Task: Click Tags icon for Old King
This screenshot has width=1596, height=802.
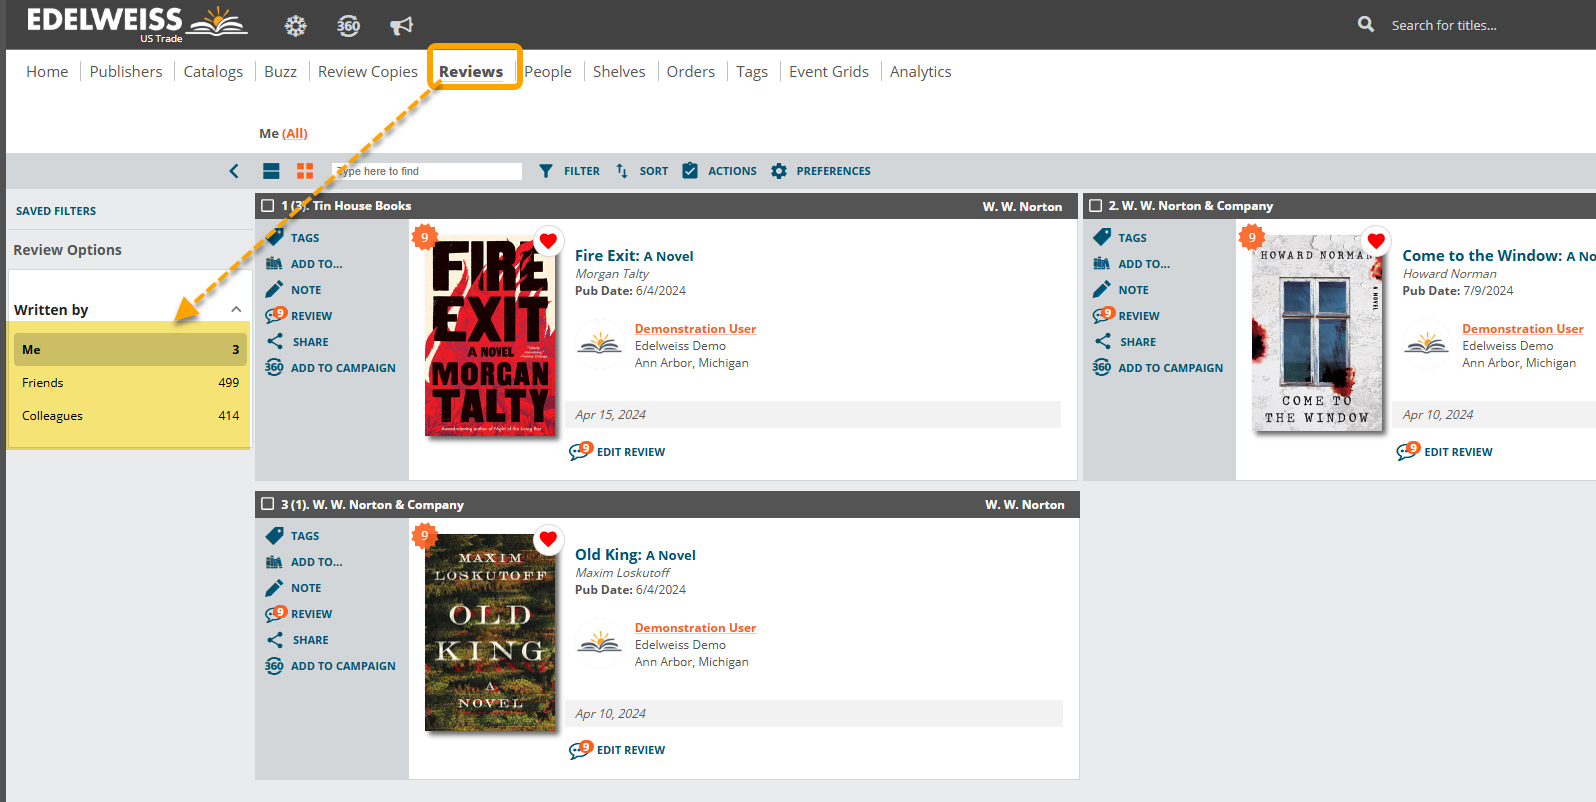Action: 274,535
